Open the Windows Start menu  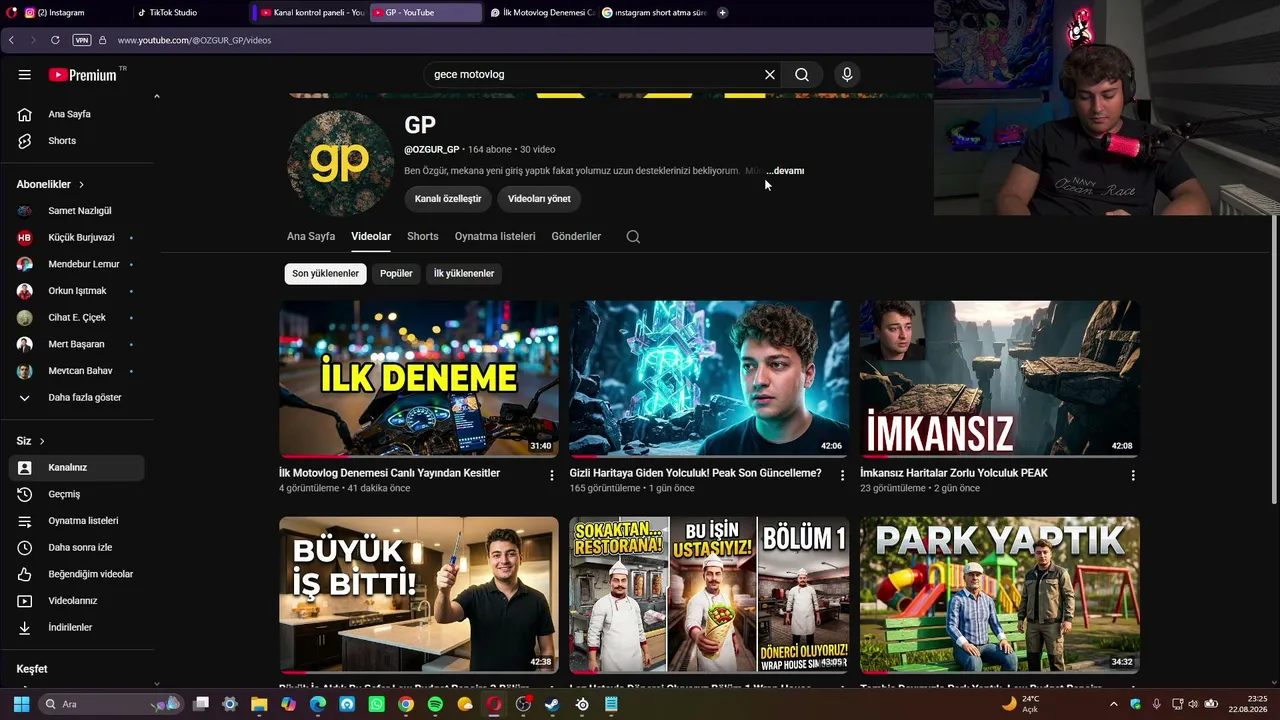point(22,704)
